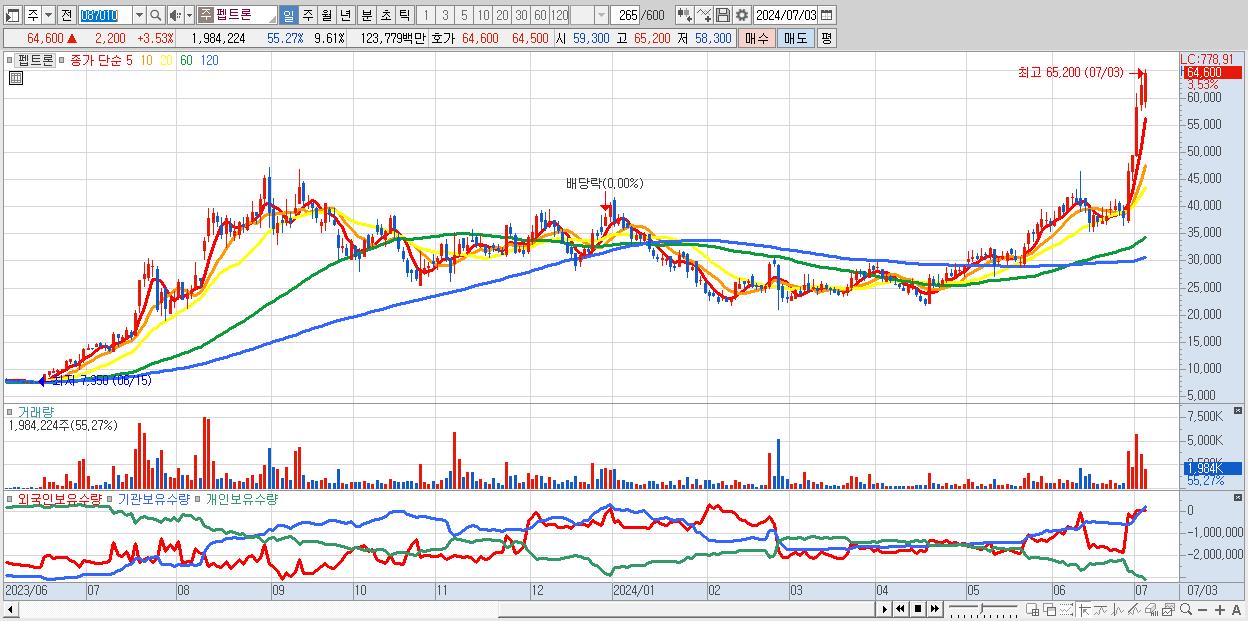The image size is (1248, 621).
Task: Select the 틱 (tick) period toggle
Action: click(x=404, y=15)
